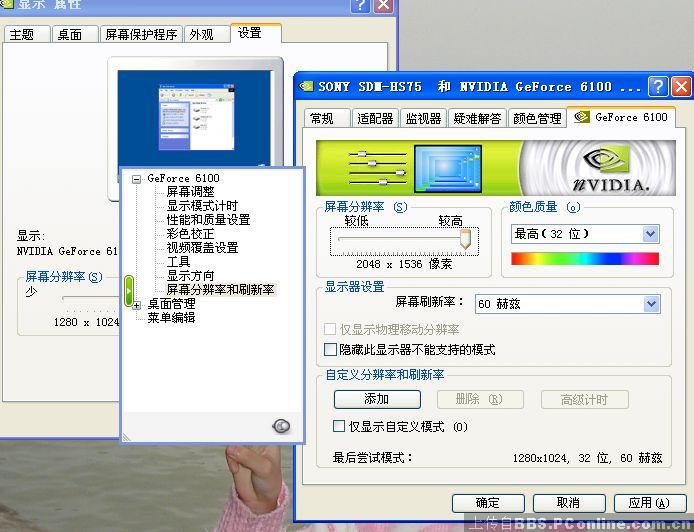Viewport: 694px width, 532px height.
Task: Open the 屏幕刷新率 dropdown showing 60 赫兹
Action: coord(567,304)
